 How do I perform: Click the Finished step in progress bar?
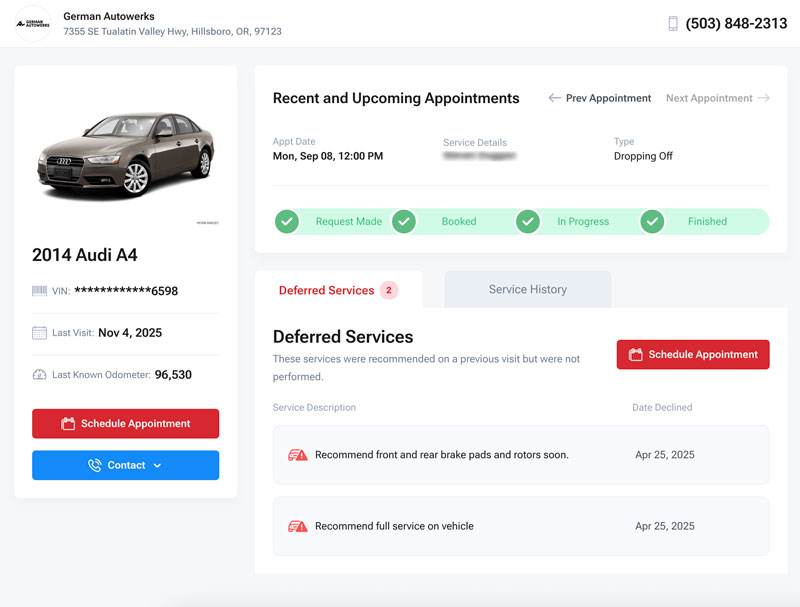706,221
